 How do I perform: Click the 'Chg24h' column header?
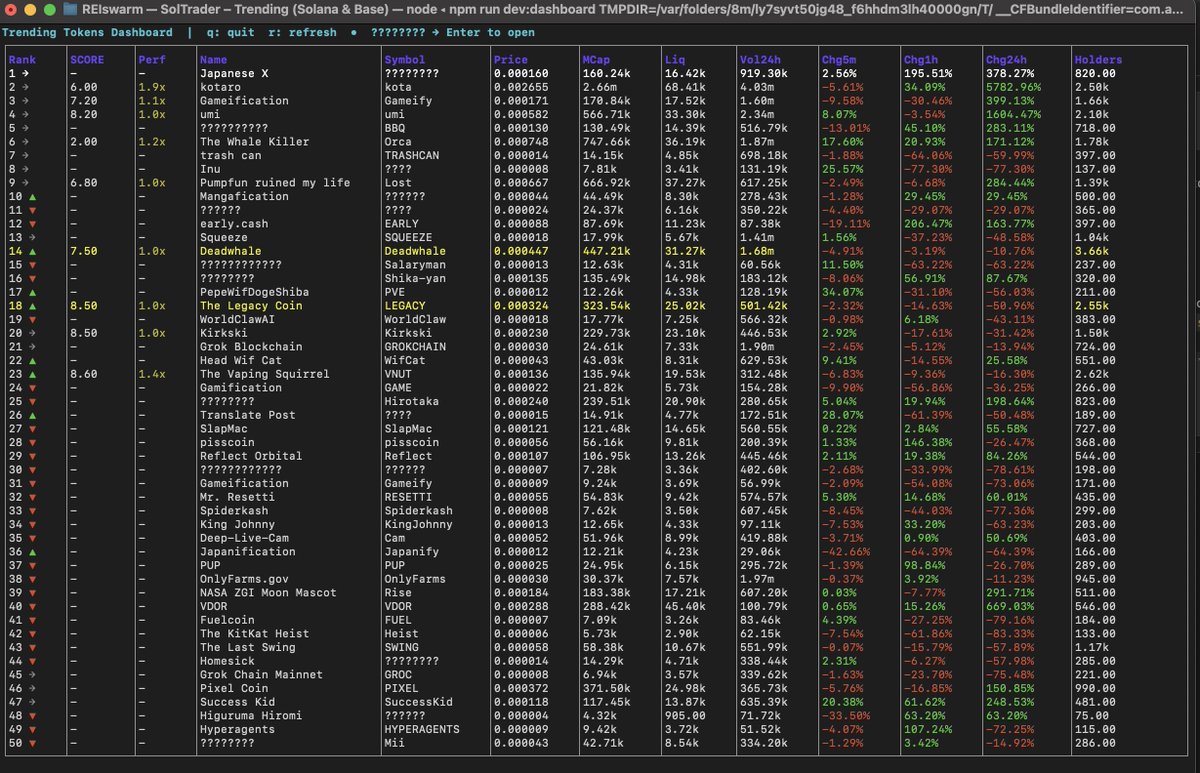[1006, 60]
